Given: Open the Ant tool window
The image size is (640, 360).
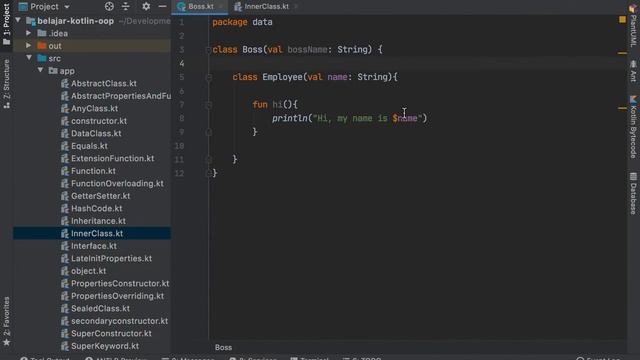Looking at the screenshot, I should click(633, 71).
